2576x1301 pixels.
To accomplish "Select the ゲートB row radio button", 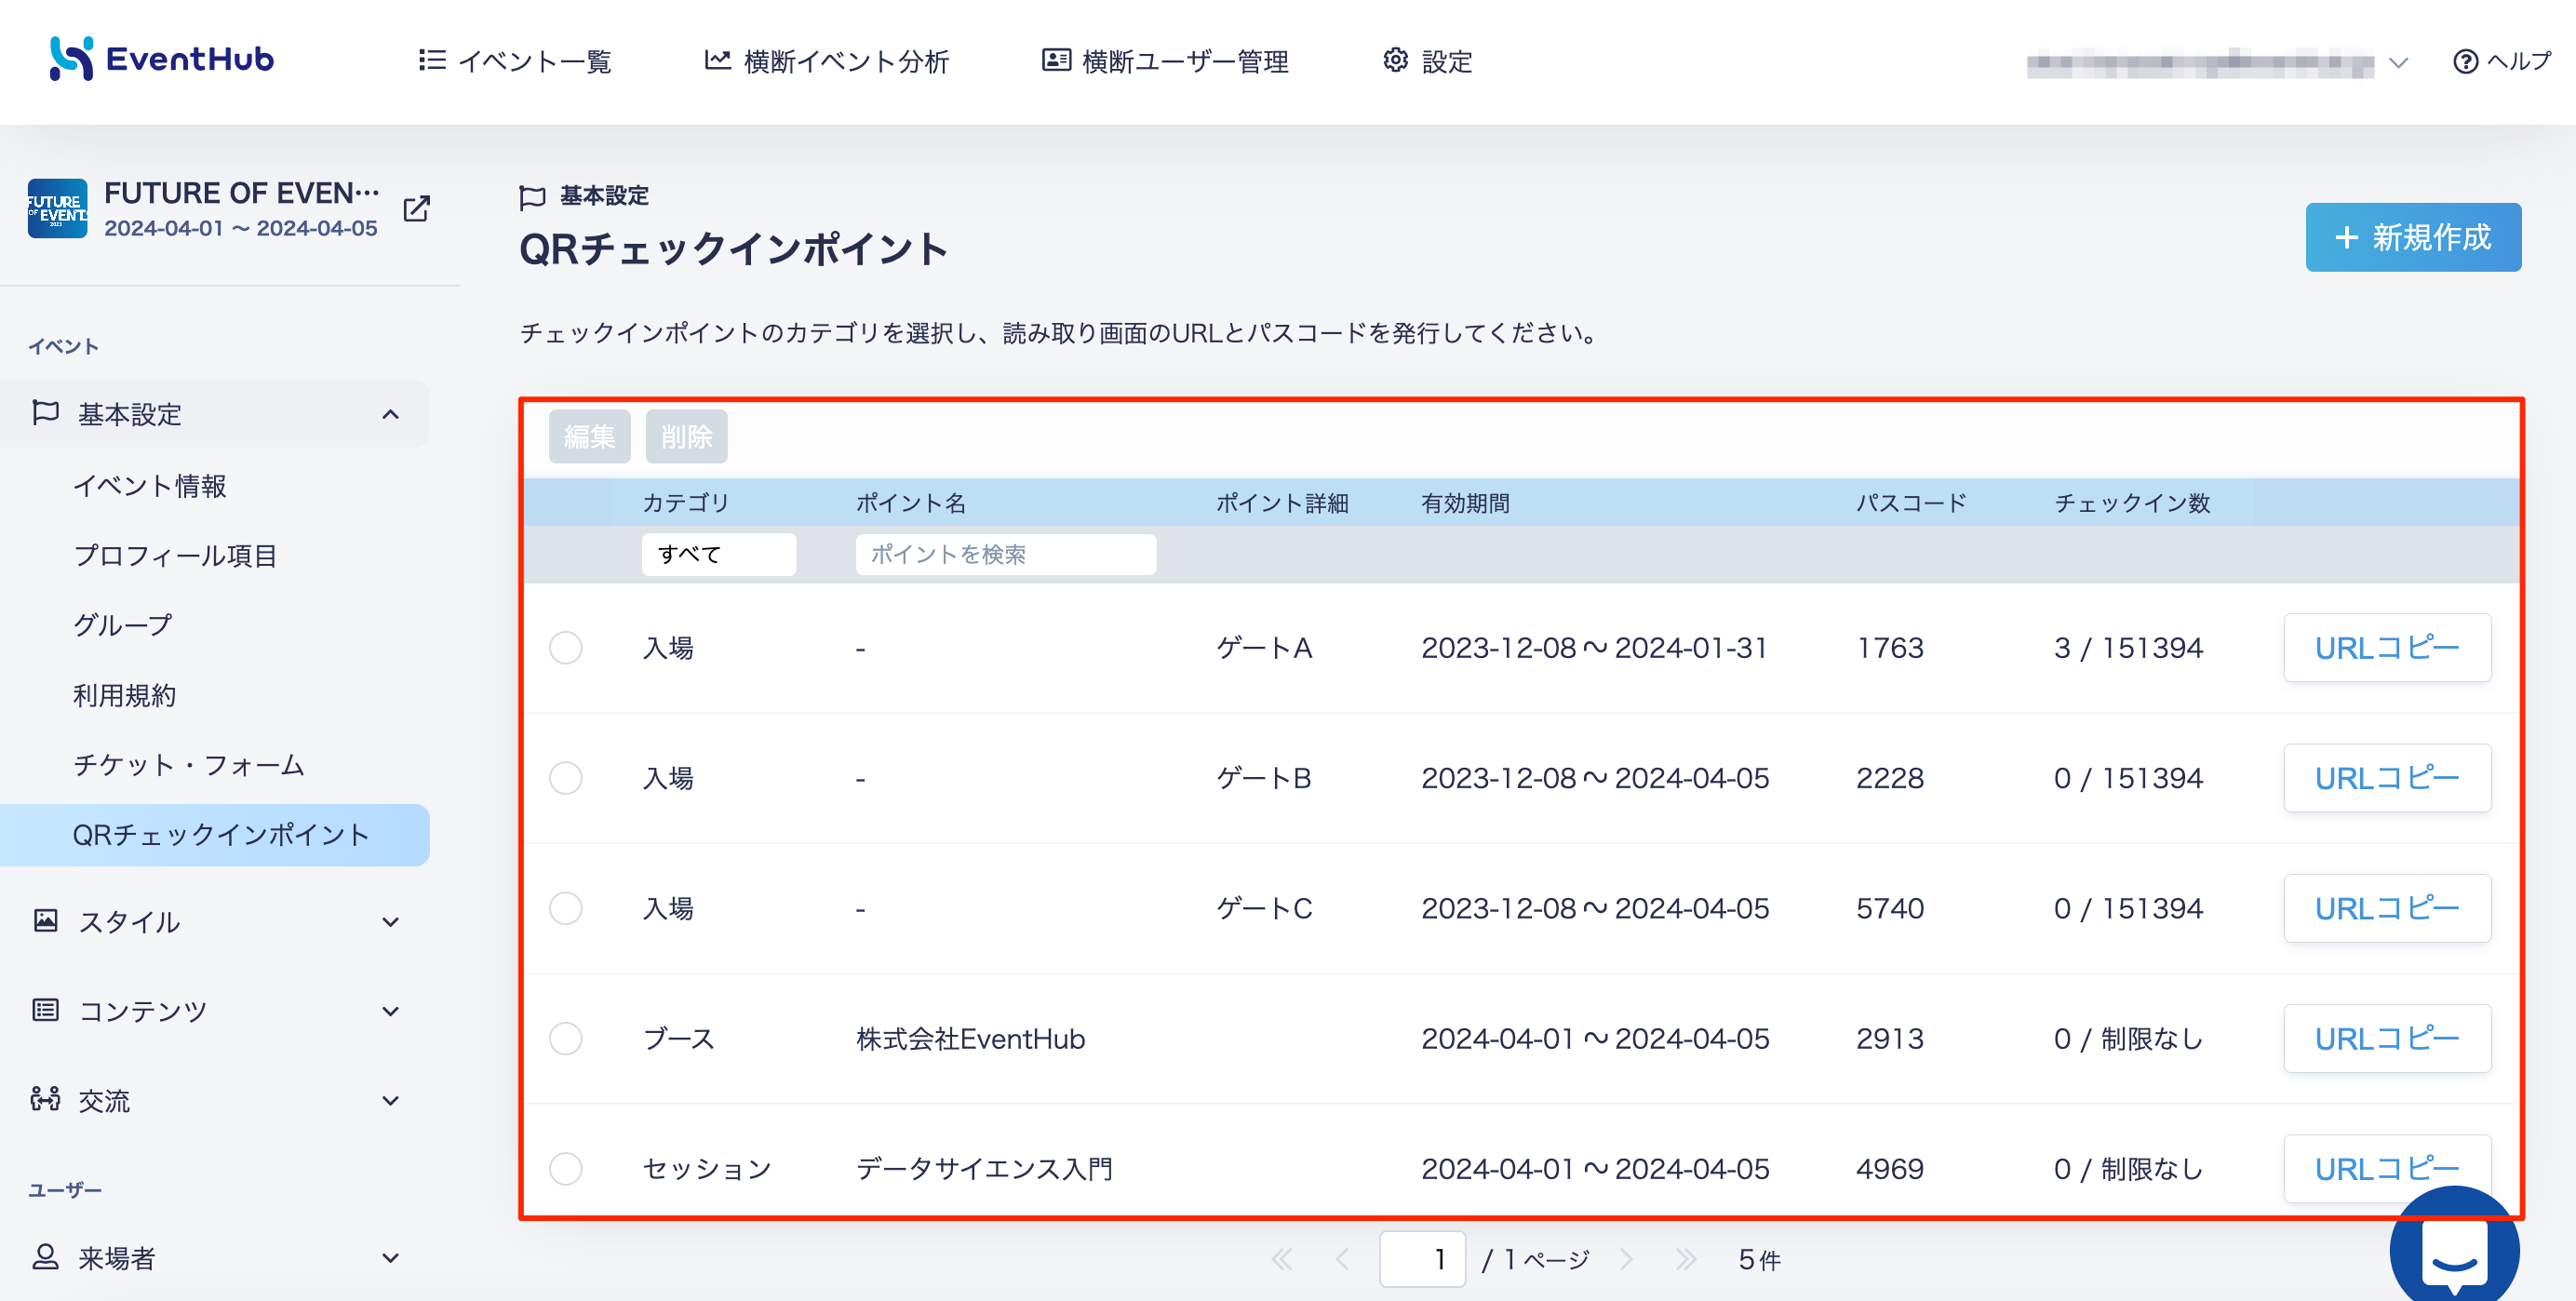I will click(x=566, y=777).
